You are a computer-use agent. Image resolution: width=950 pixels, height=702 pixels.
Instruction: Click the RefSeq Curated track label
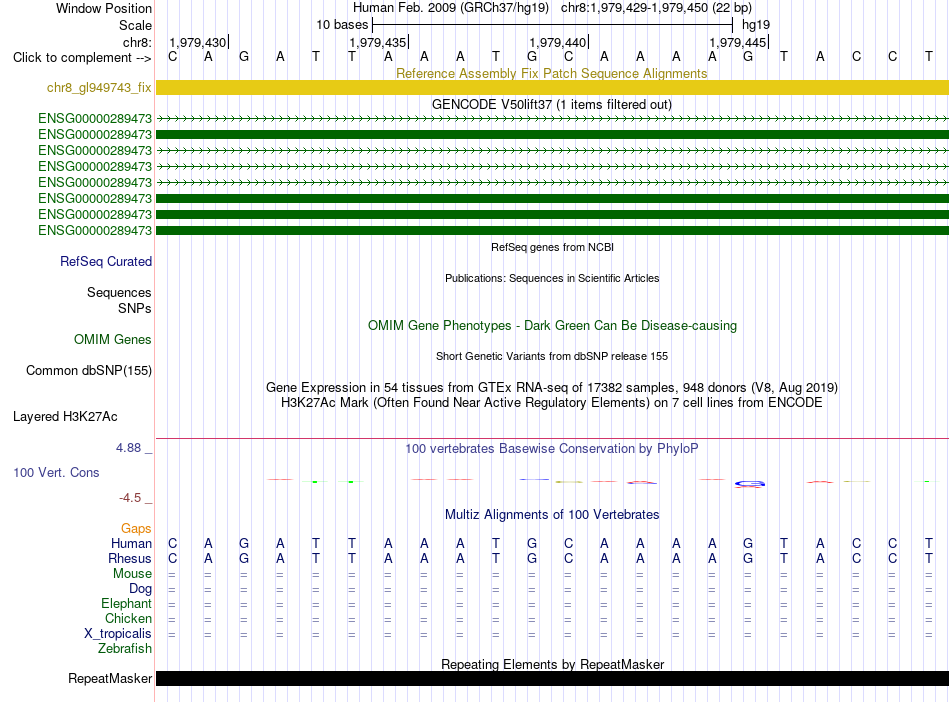click(105, 262)
